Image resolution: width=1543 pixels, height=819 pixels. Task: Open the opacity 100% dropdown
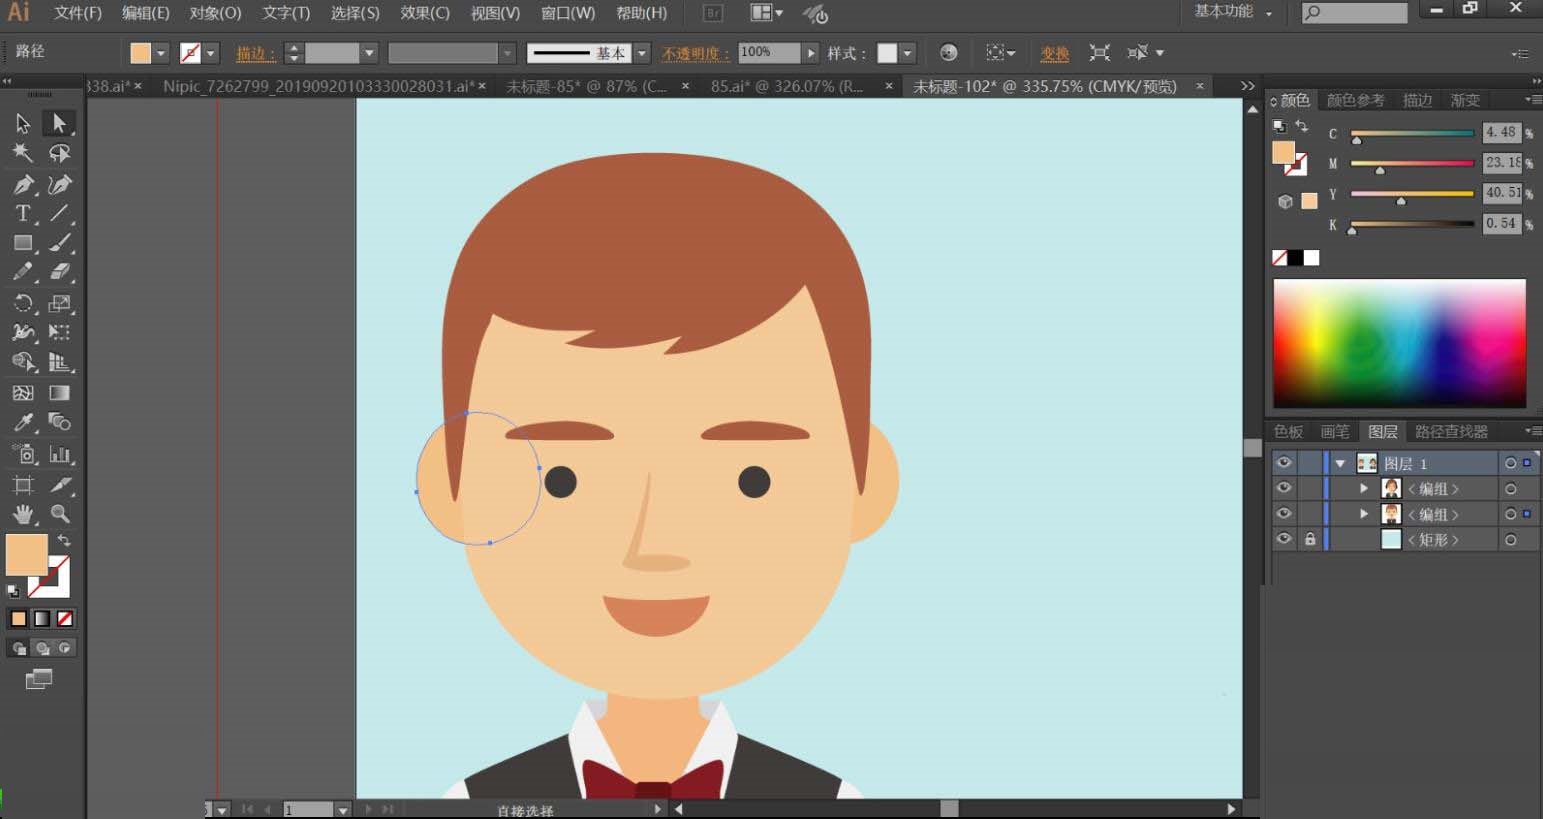tap(811, 53)
